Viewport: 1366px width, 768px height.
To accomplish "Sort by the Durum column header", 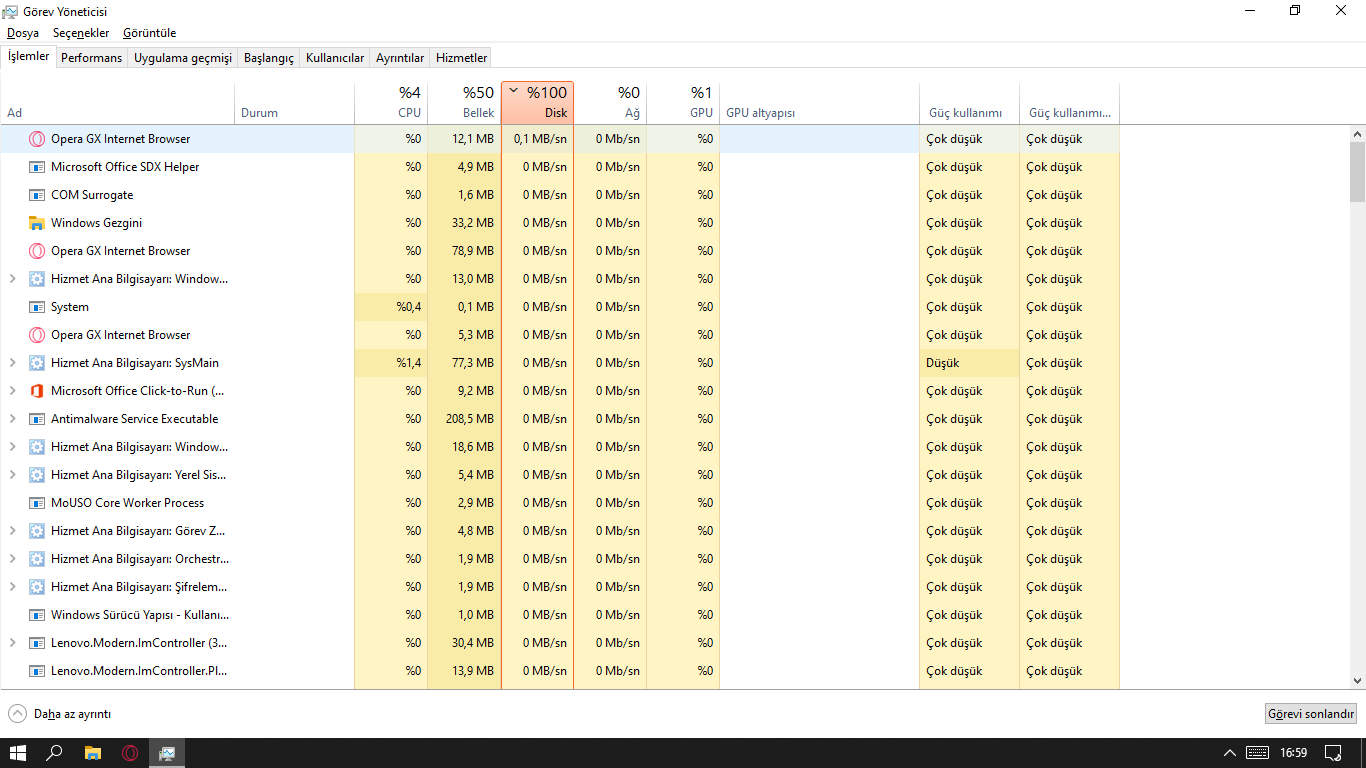I will [295, 103].
